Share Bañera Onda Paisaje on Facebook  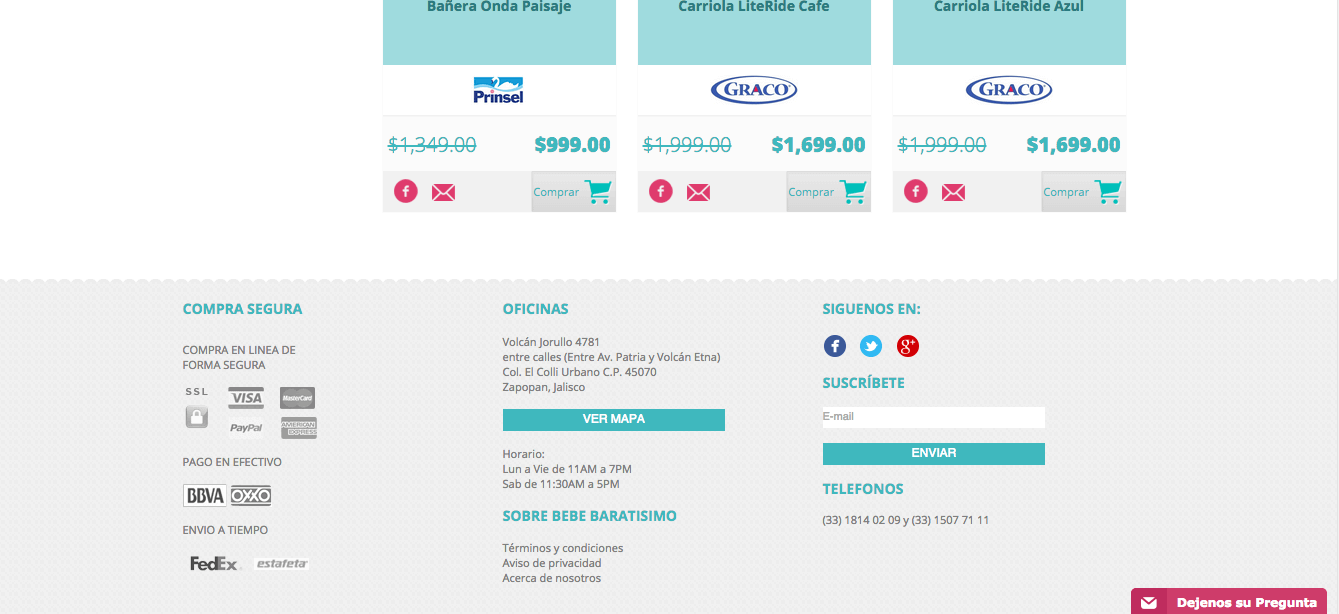405,191
